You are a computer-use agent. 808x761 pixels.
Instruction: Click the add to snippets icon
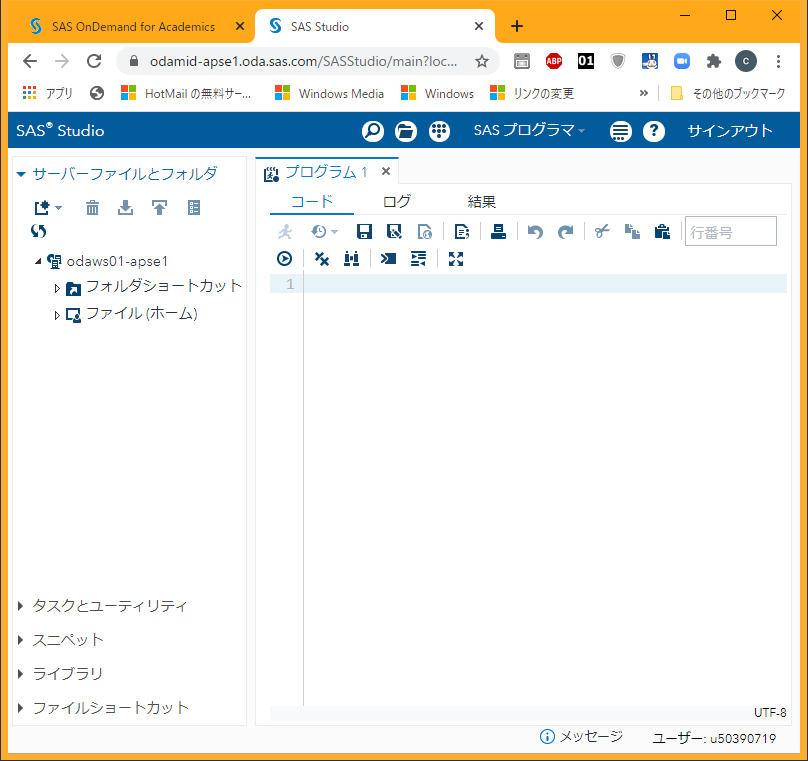pos(462,232)
